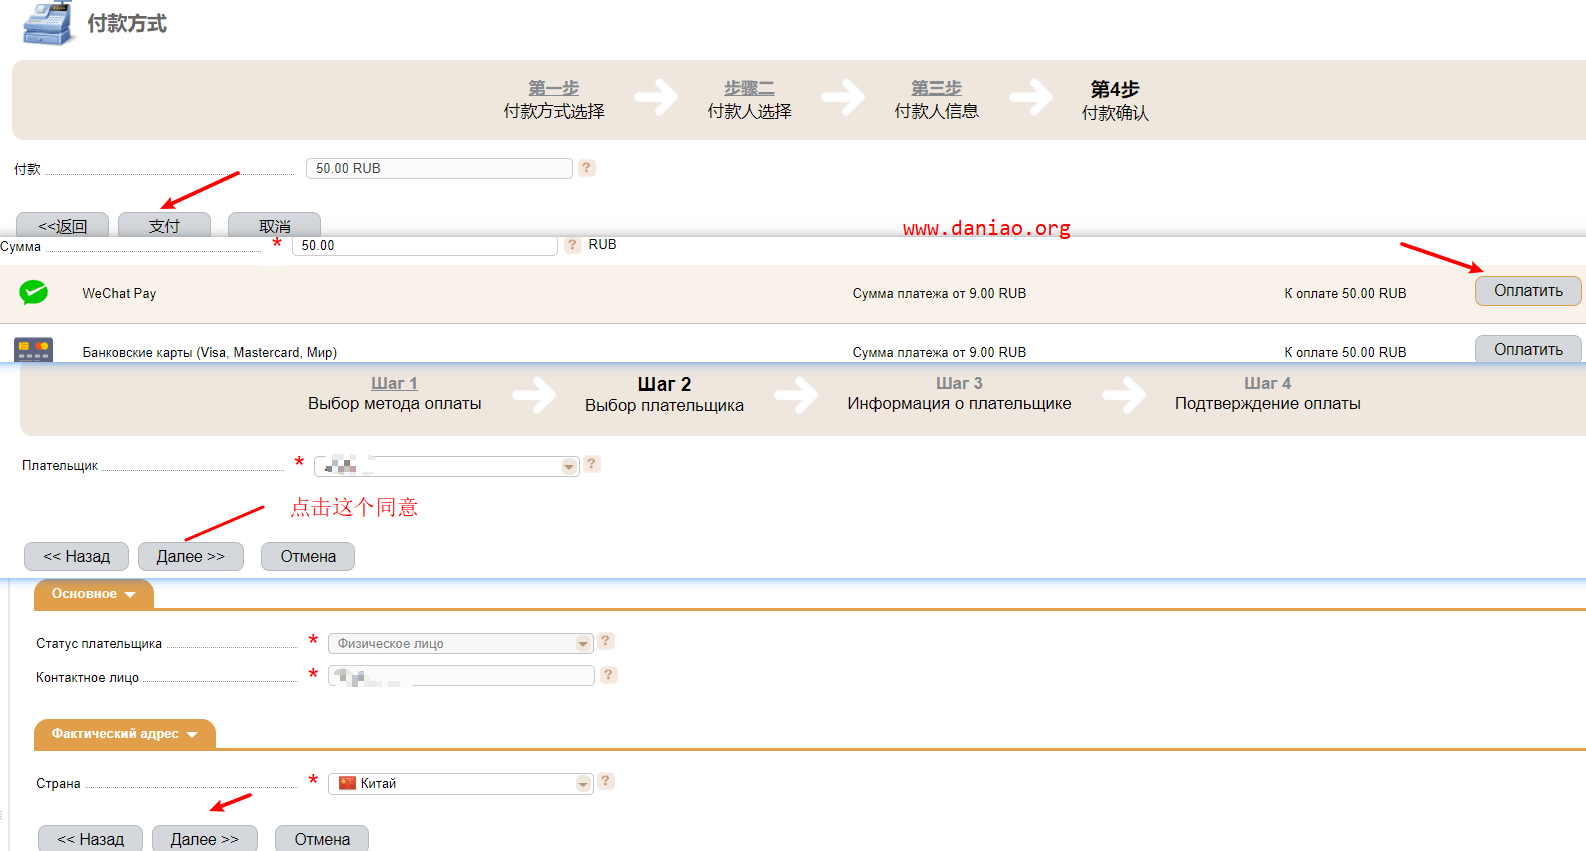Go to Шаг 1 payment method step
The width and height of the screenshot is (1586, 851).
tap(394, 383)
